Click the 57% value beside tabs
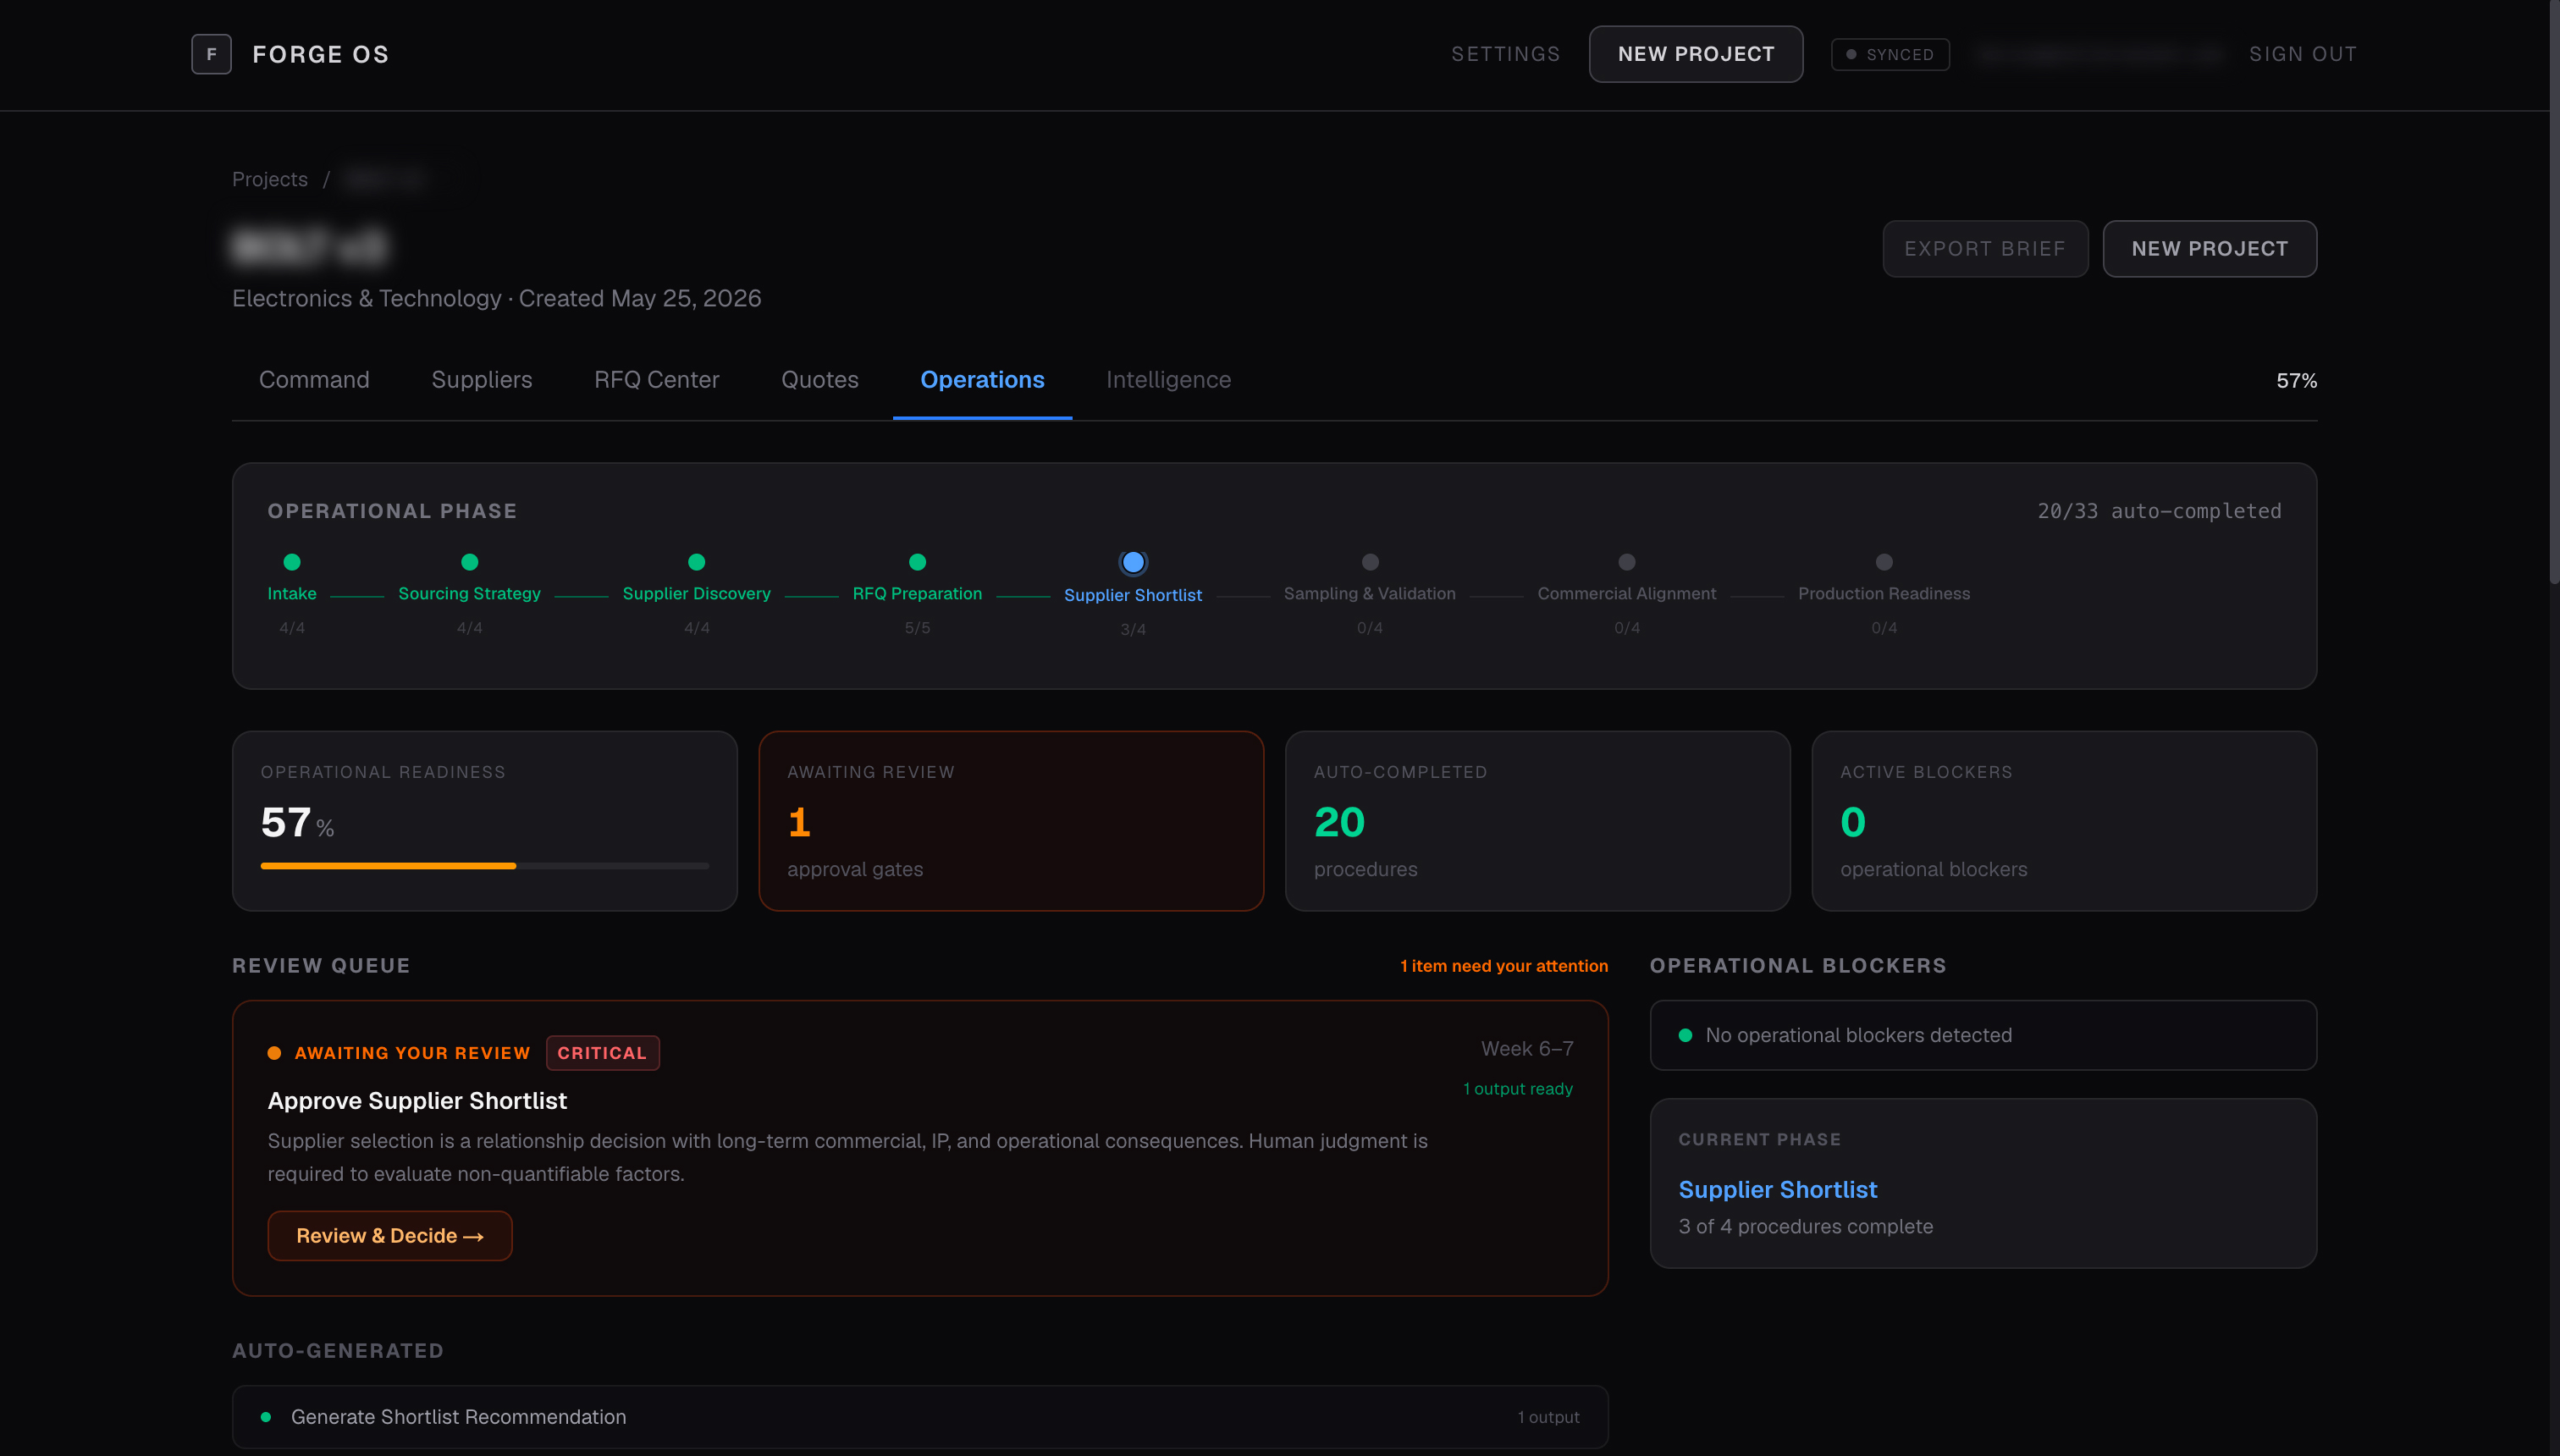Viewport: 2560px width, 1456px height. click(2296, 381)
